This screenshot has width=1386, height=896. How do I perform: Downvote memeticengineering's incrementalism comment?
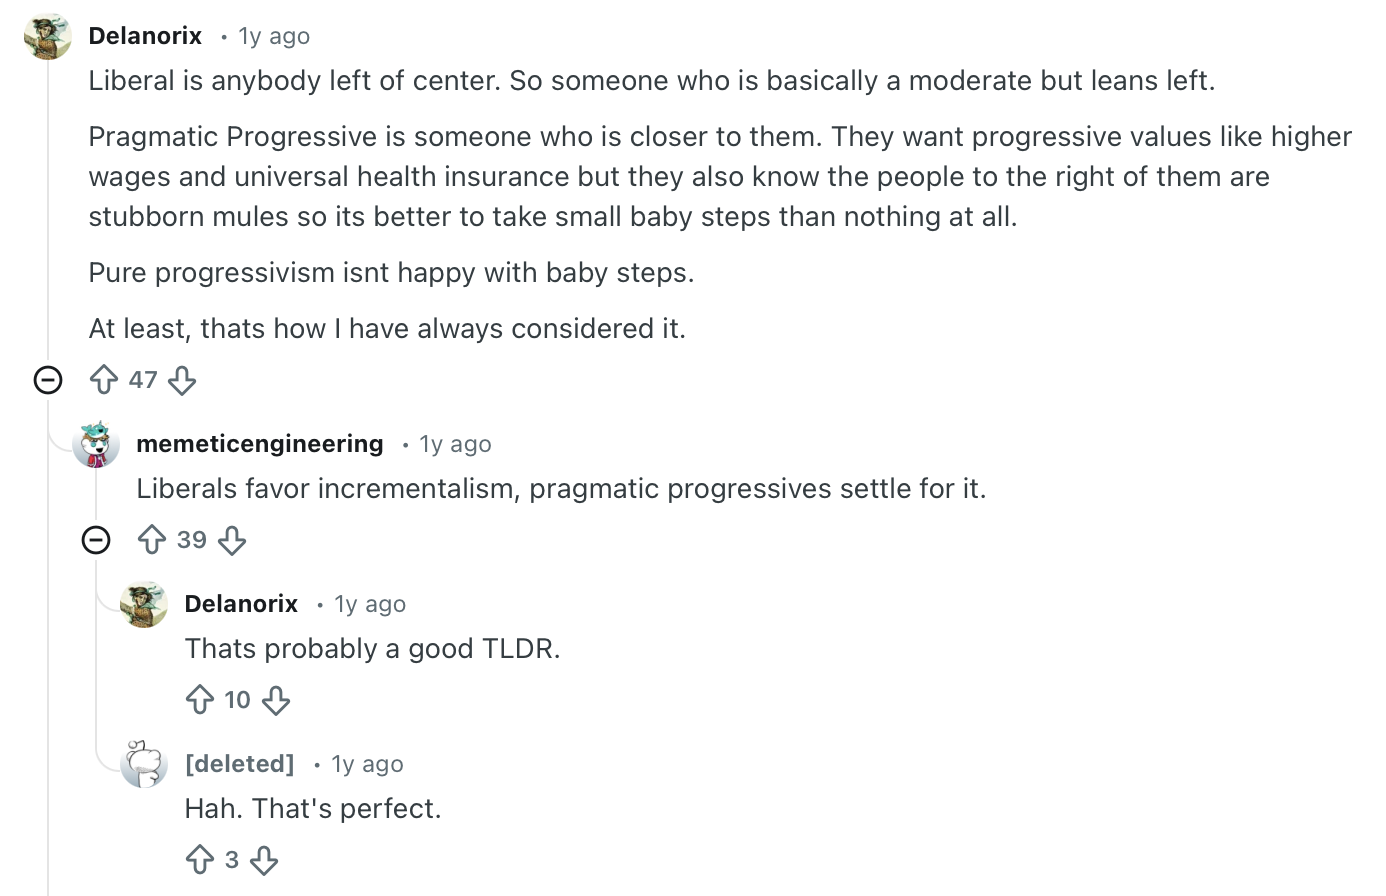click(232, 540)
